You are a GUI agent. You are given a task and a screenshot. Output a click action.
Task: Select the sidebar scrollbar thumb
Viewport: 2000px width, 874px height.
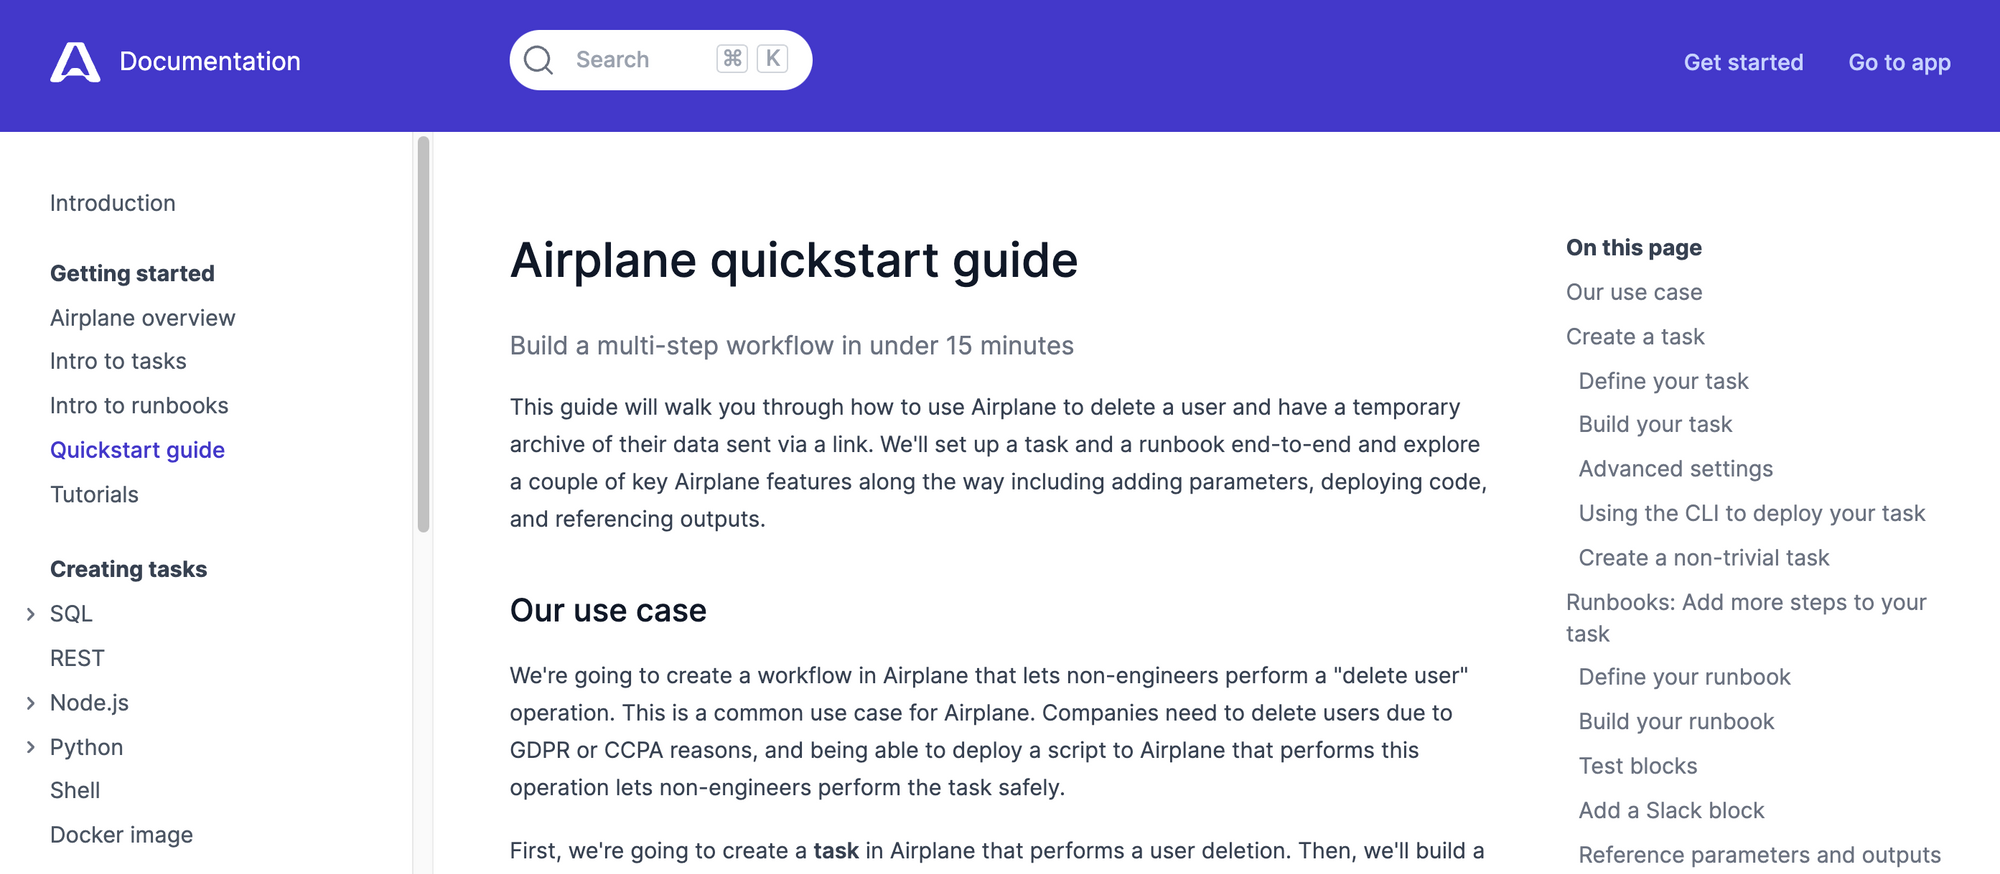tap(424, 334)
